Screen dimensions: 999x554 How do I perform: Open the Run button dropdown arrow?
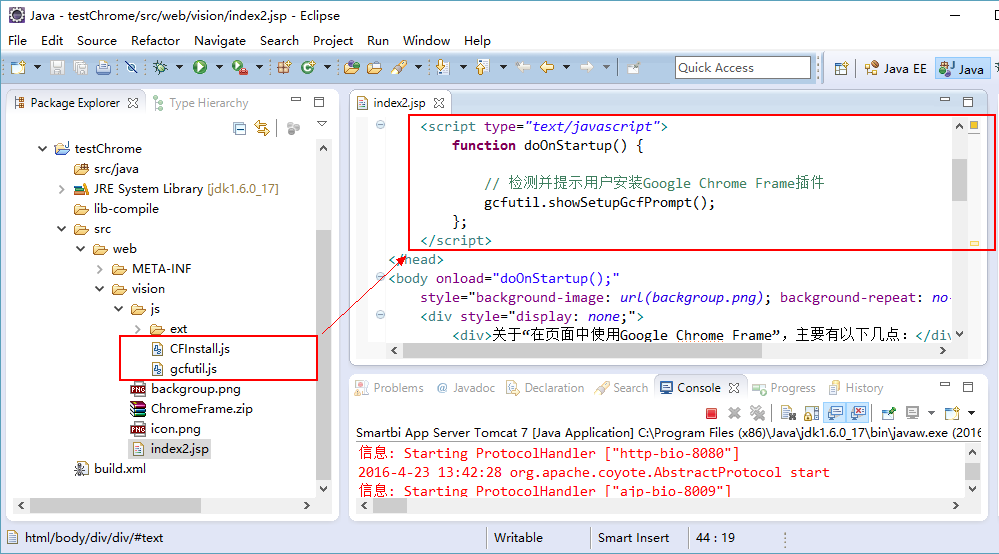(219, 67)
